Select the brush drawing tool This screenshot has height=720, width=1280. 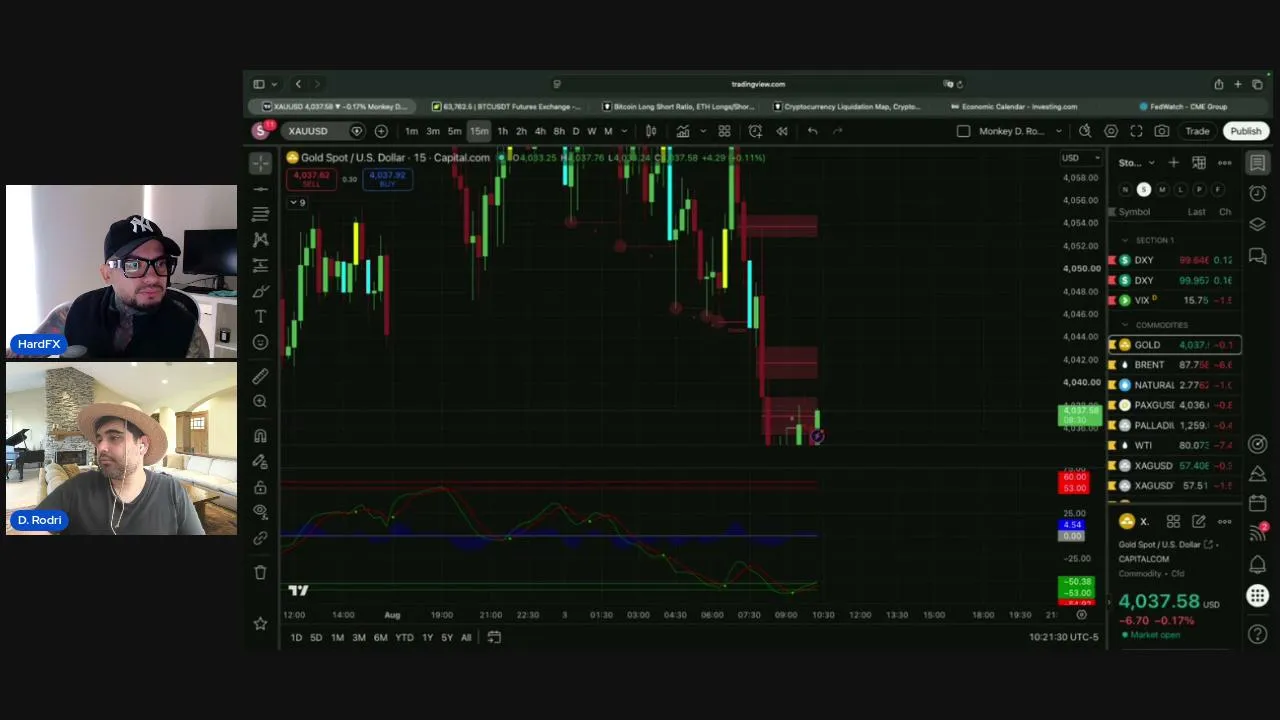pyautogui.click(x=261, y=291)
